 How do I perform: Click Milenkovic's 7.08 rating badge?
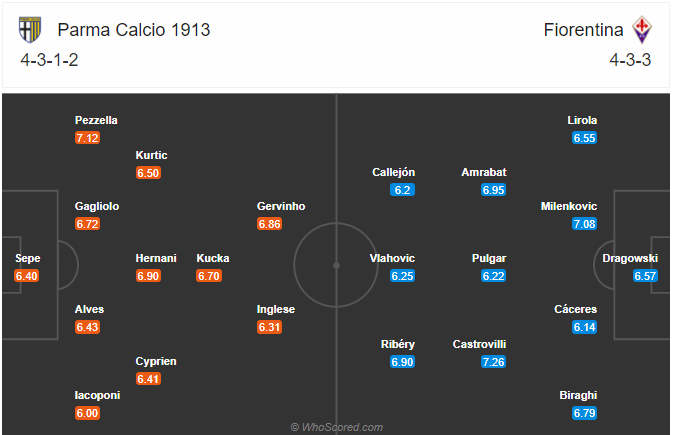(584, 224)
